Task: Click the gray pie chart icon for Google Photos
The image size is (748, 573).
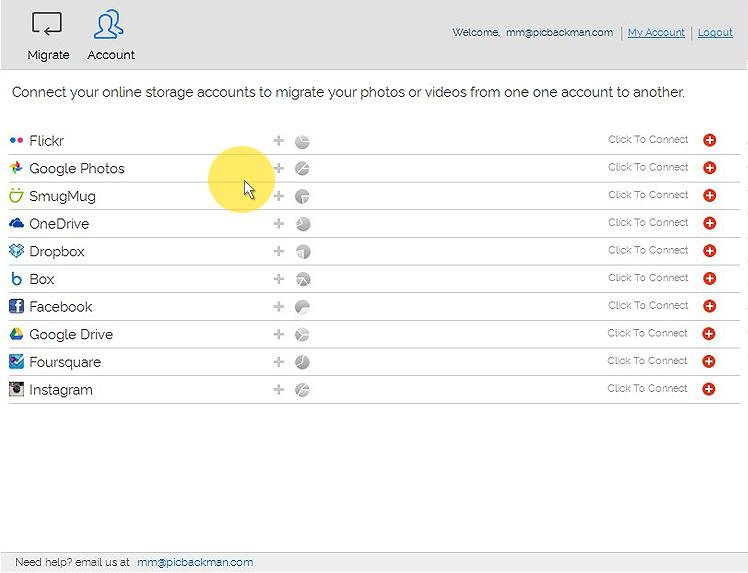Action: point(302,169)
